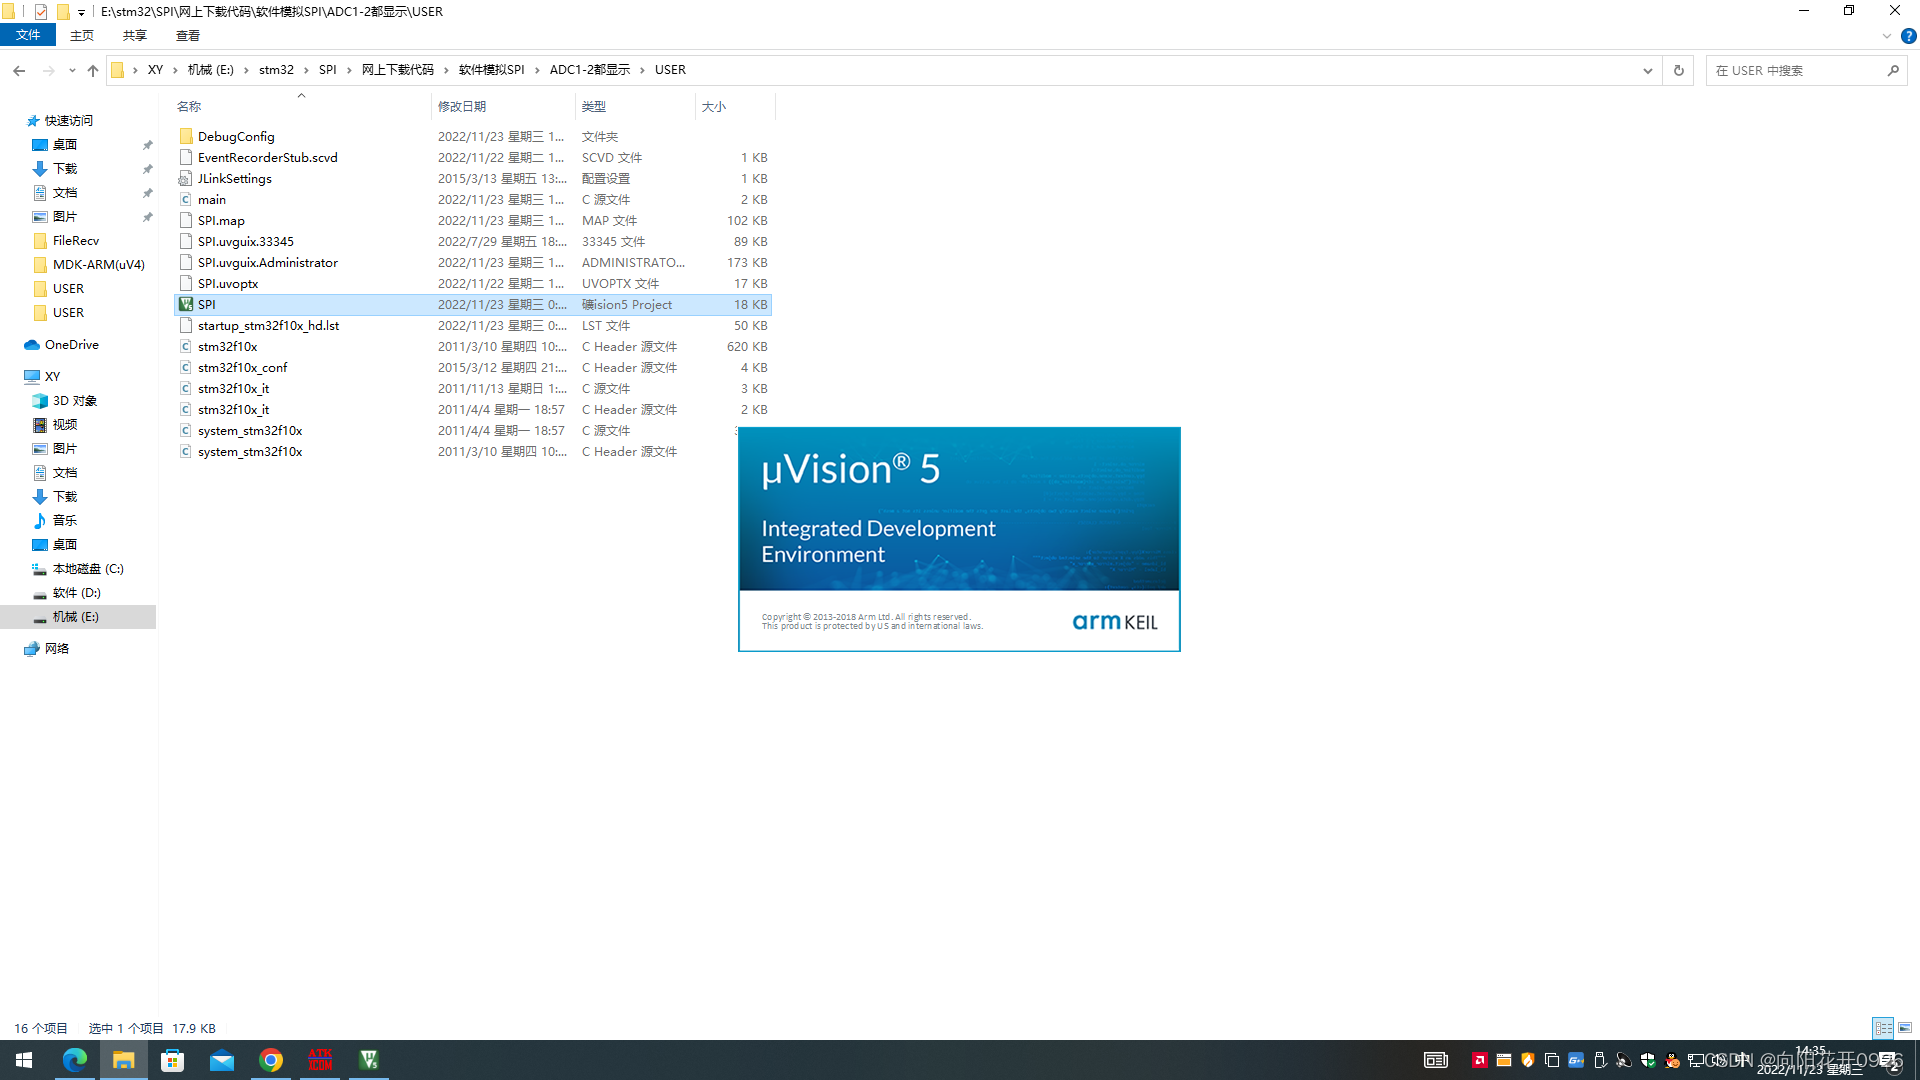
Task: Click the Keil uVision taskbar icon
Action: pos(369,1060)
